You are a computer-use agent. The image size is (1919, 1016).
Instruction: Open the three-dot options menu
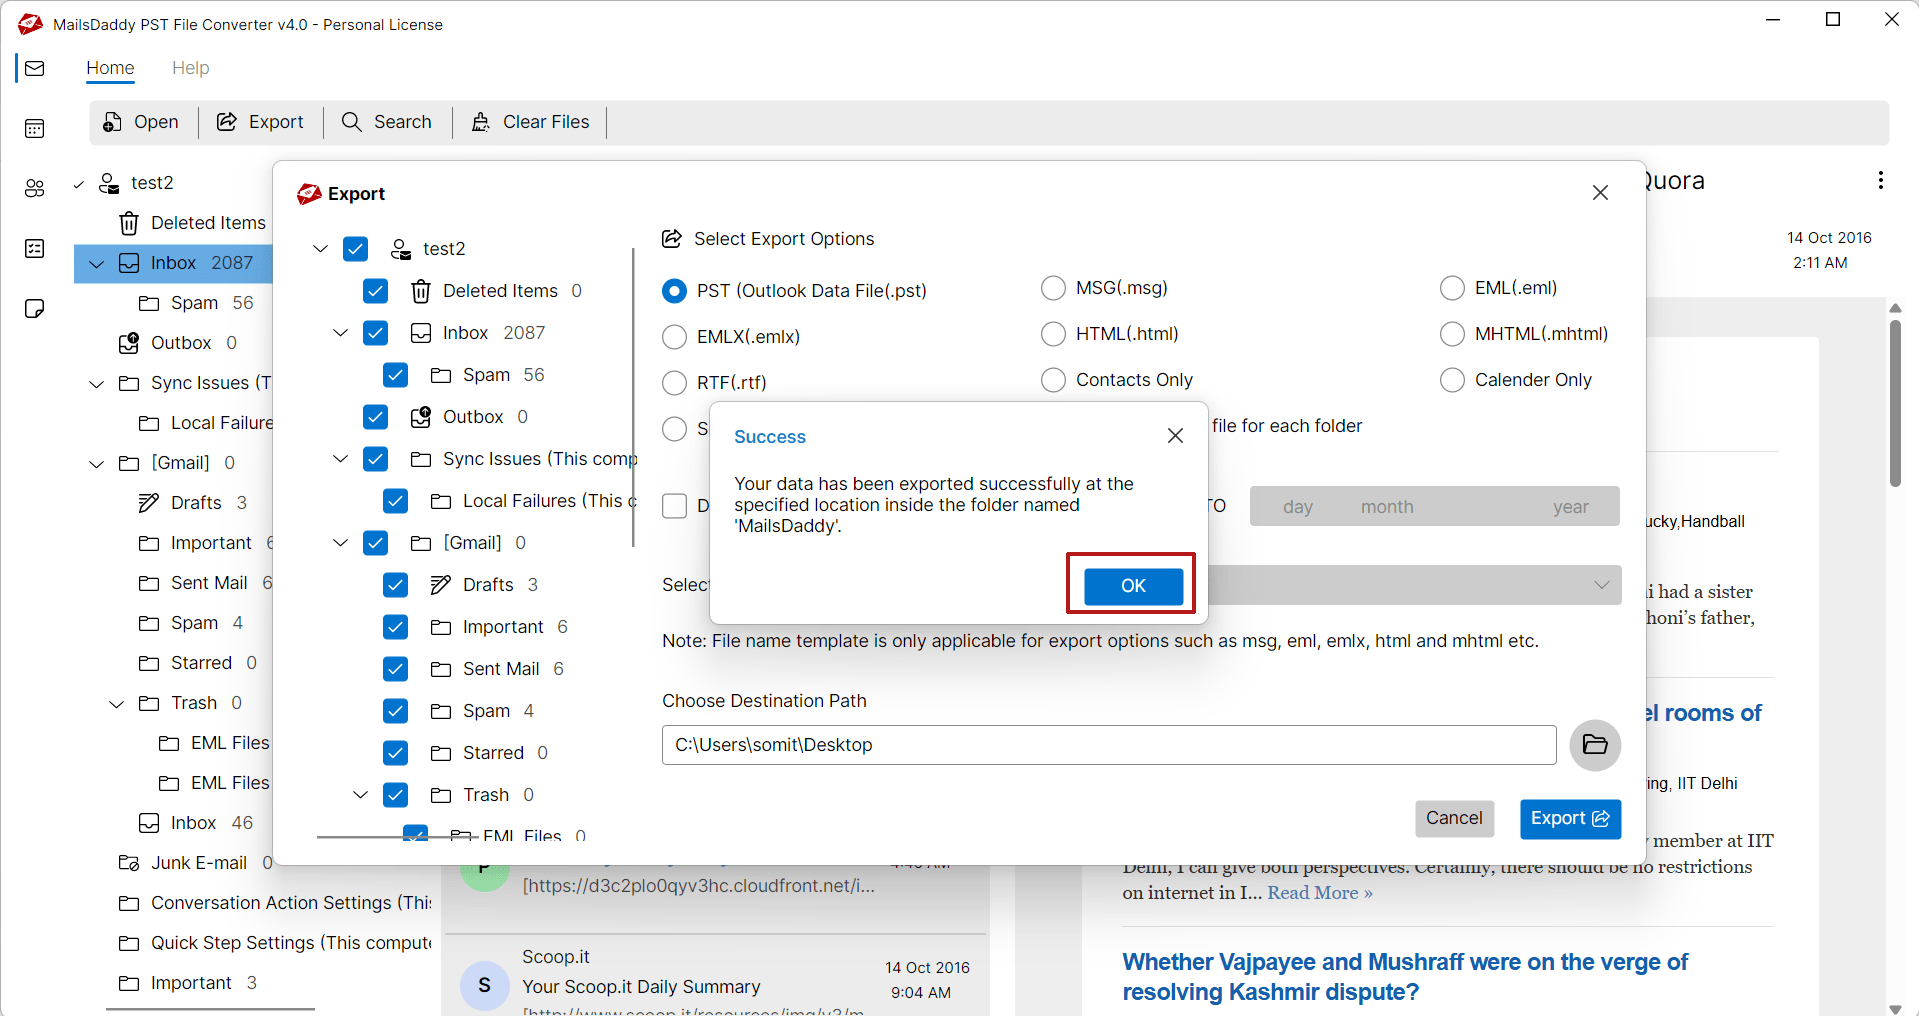coord(1880,180)
